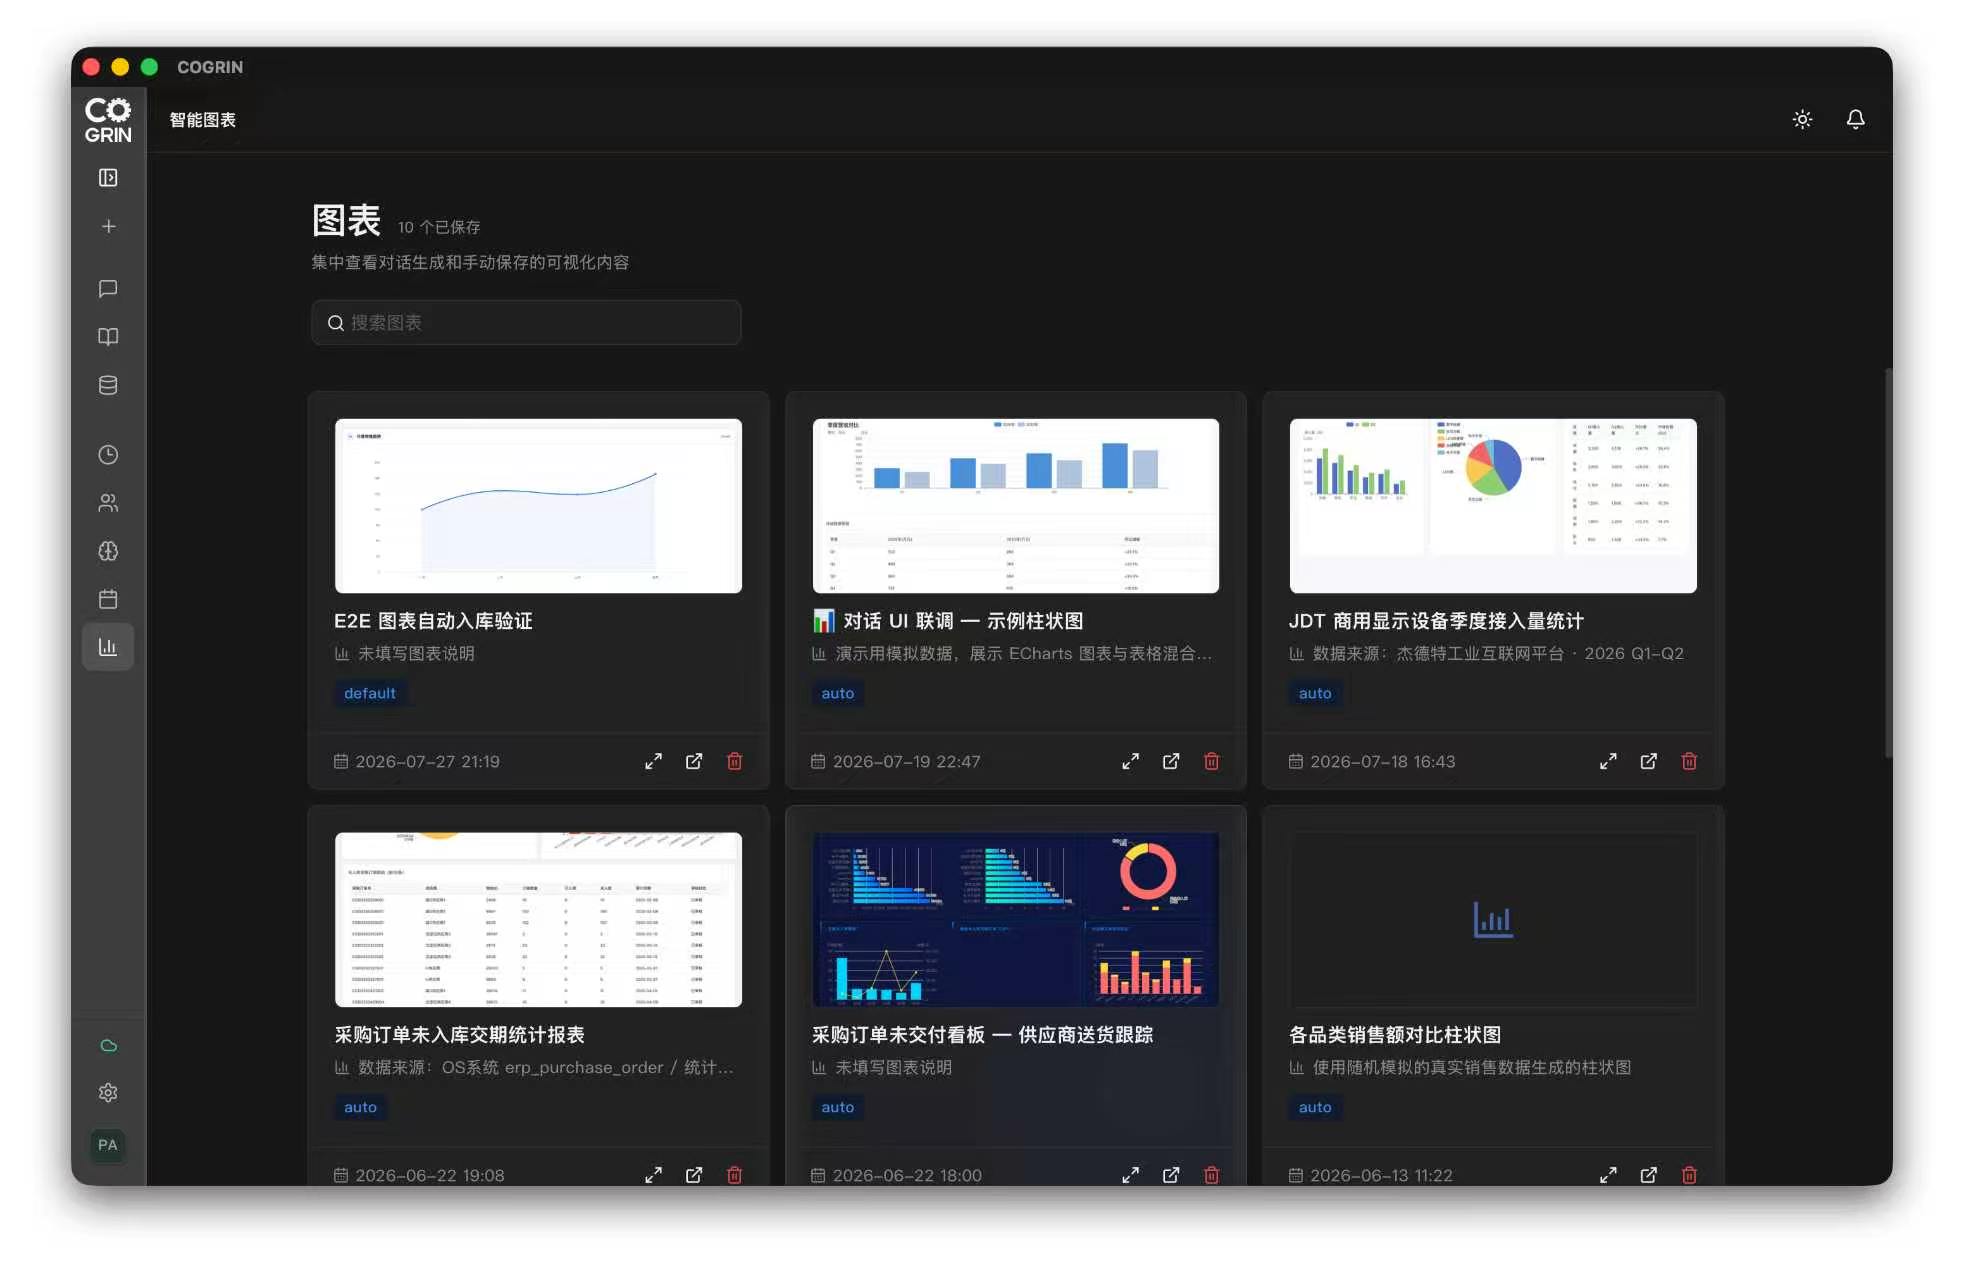
Task: Click the '10 个已保存' count text
Action: 439,227
